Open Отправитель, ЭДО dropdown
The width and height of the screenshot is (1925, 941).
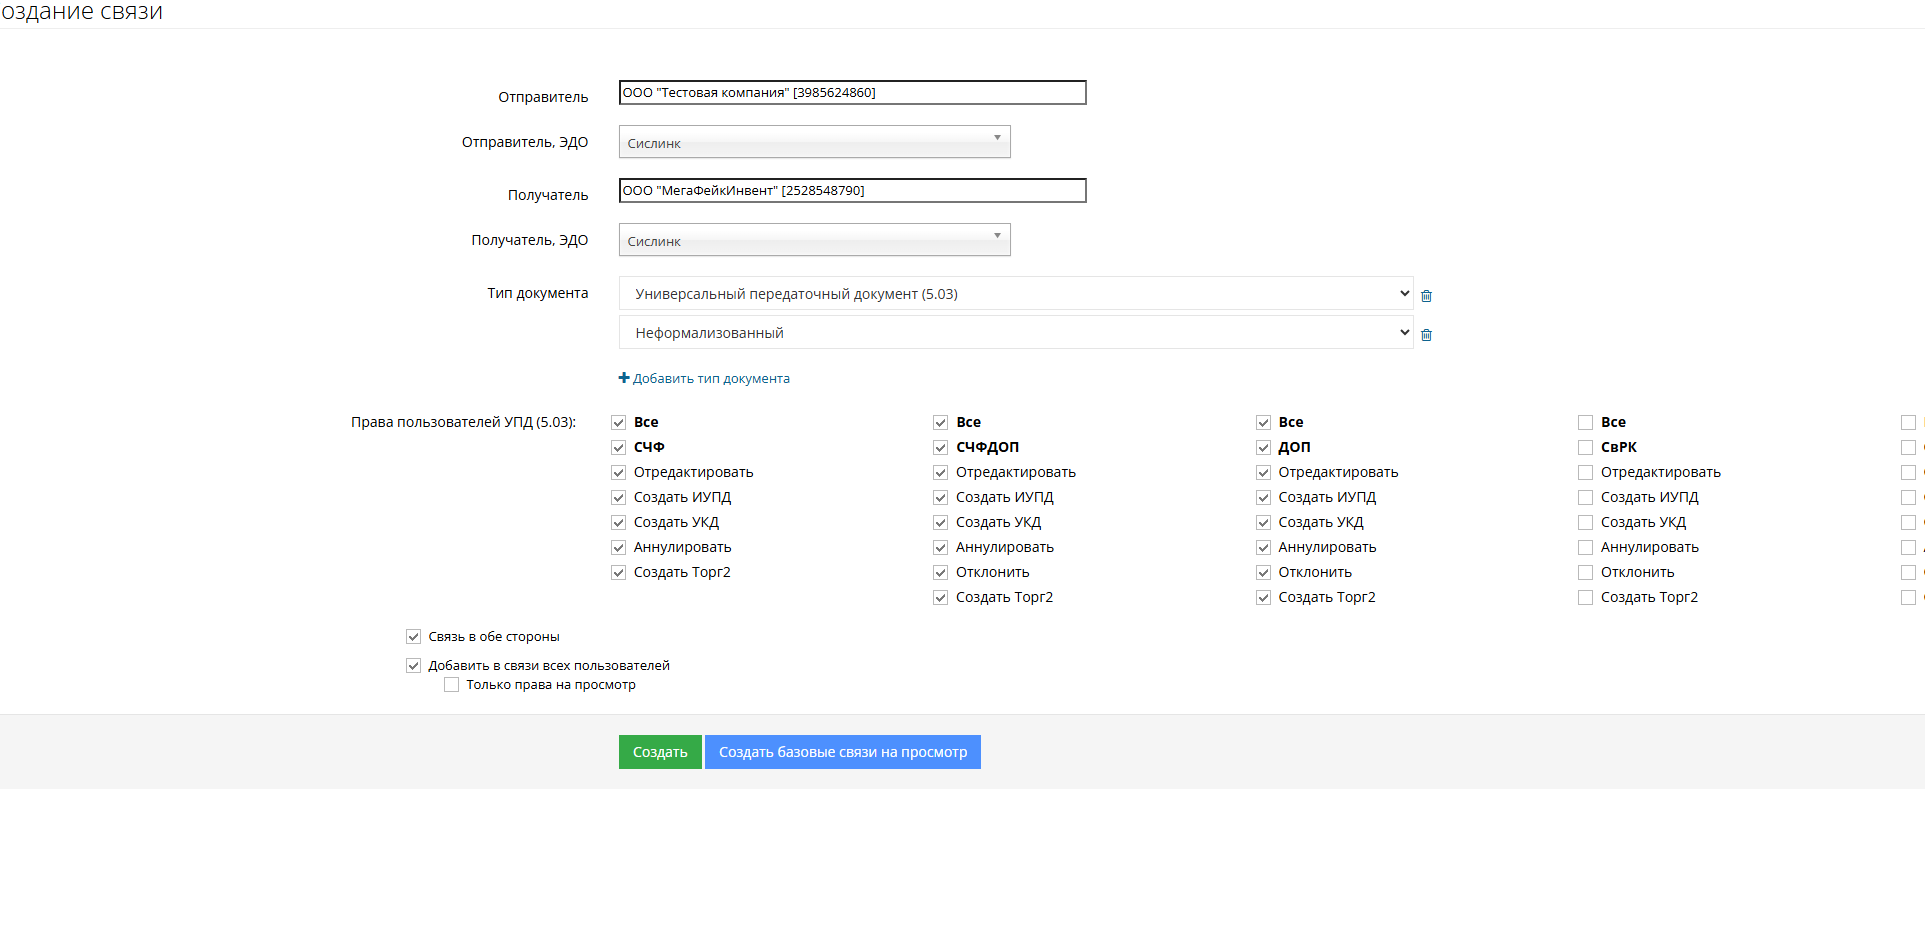pos(814,142)
